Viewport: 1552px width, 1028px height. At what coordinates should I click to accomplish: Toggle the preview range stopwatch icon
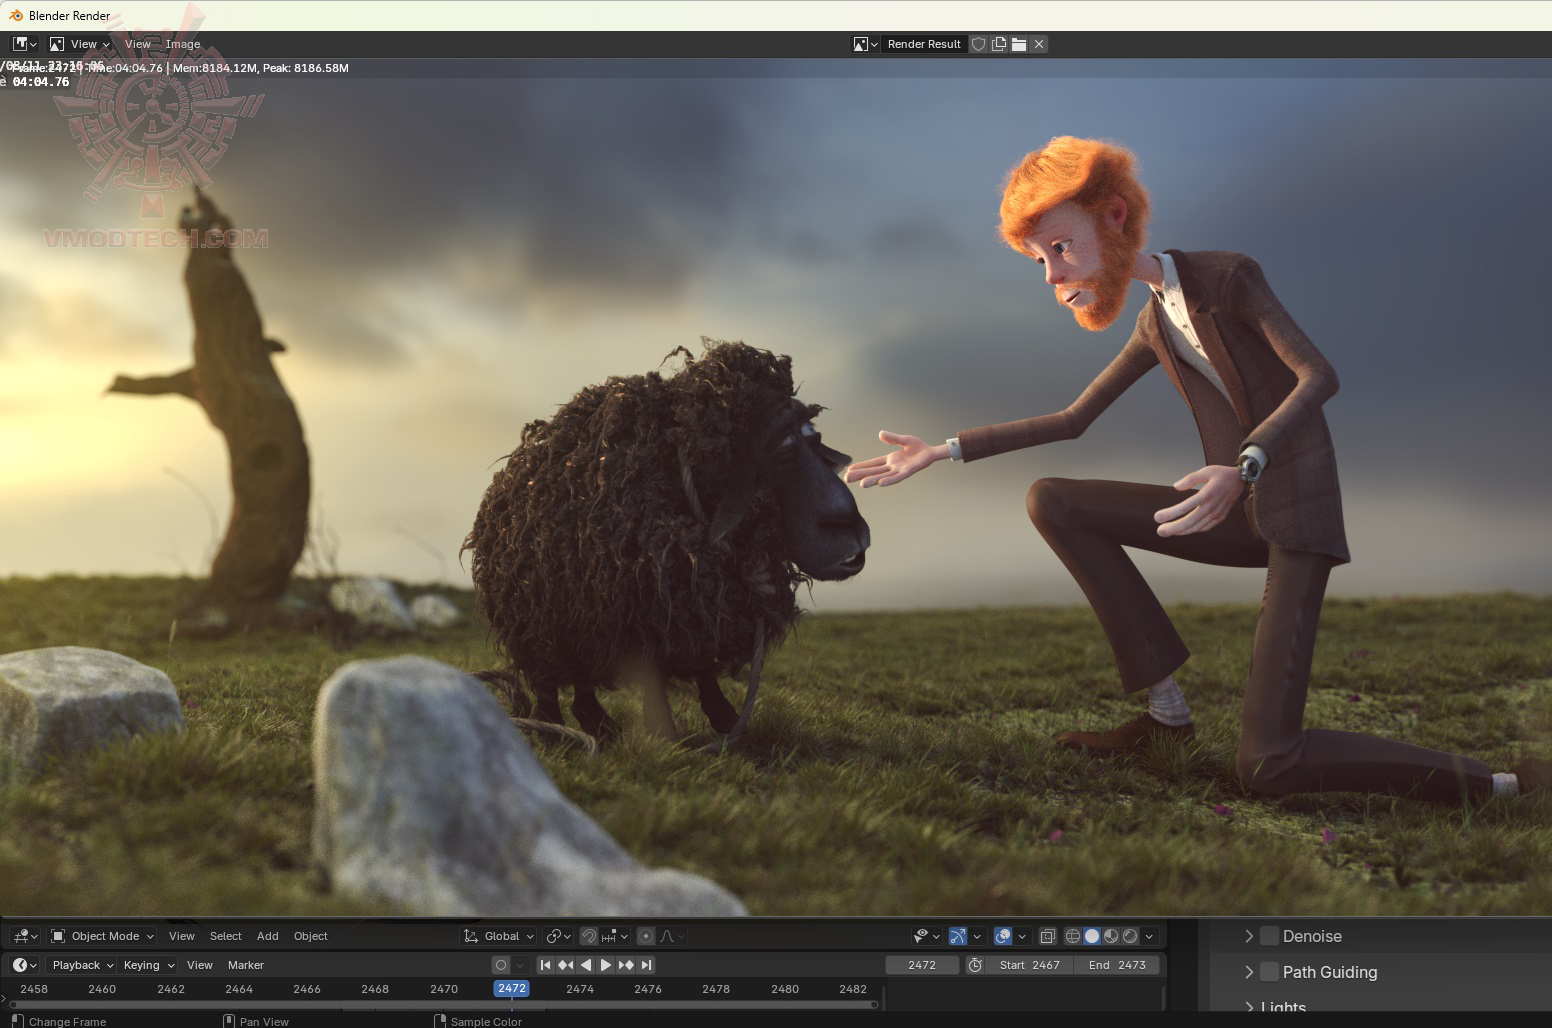pyautogui.click(x=976, y=965)
